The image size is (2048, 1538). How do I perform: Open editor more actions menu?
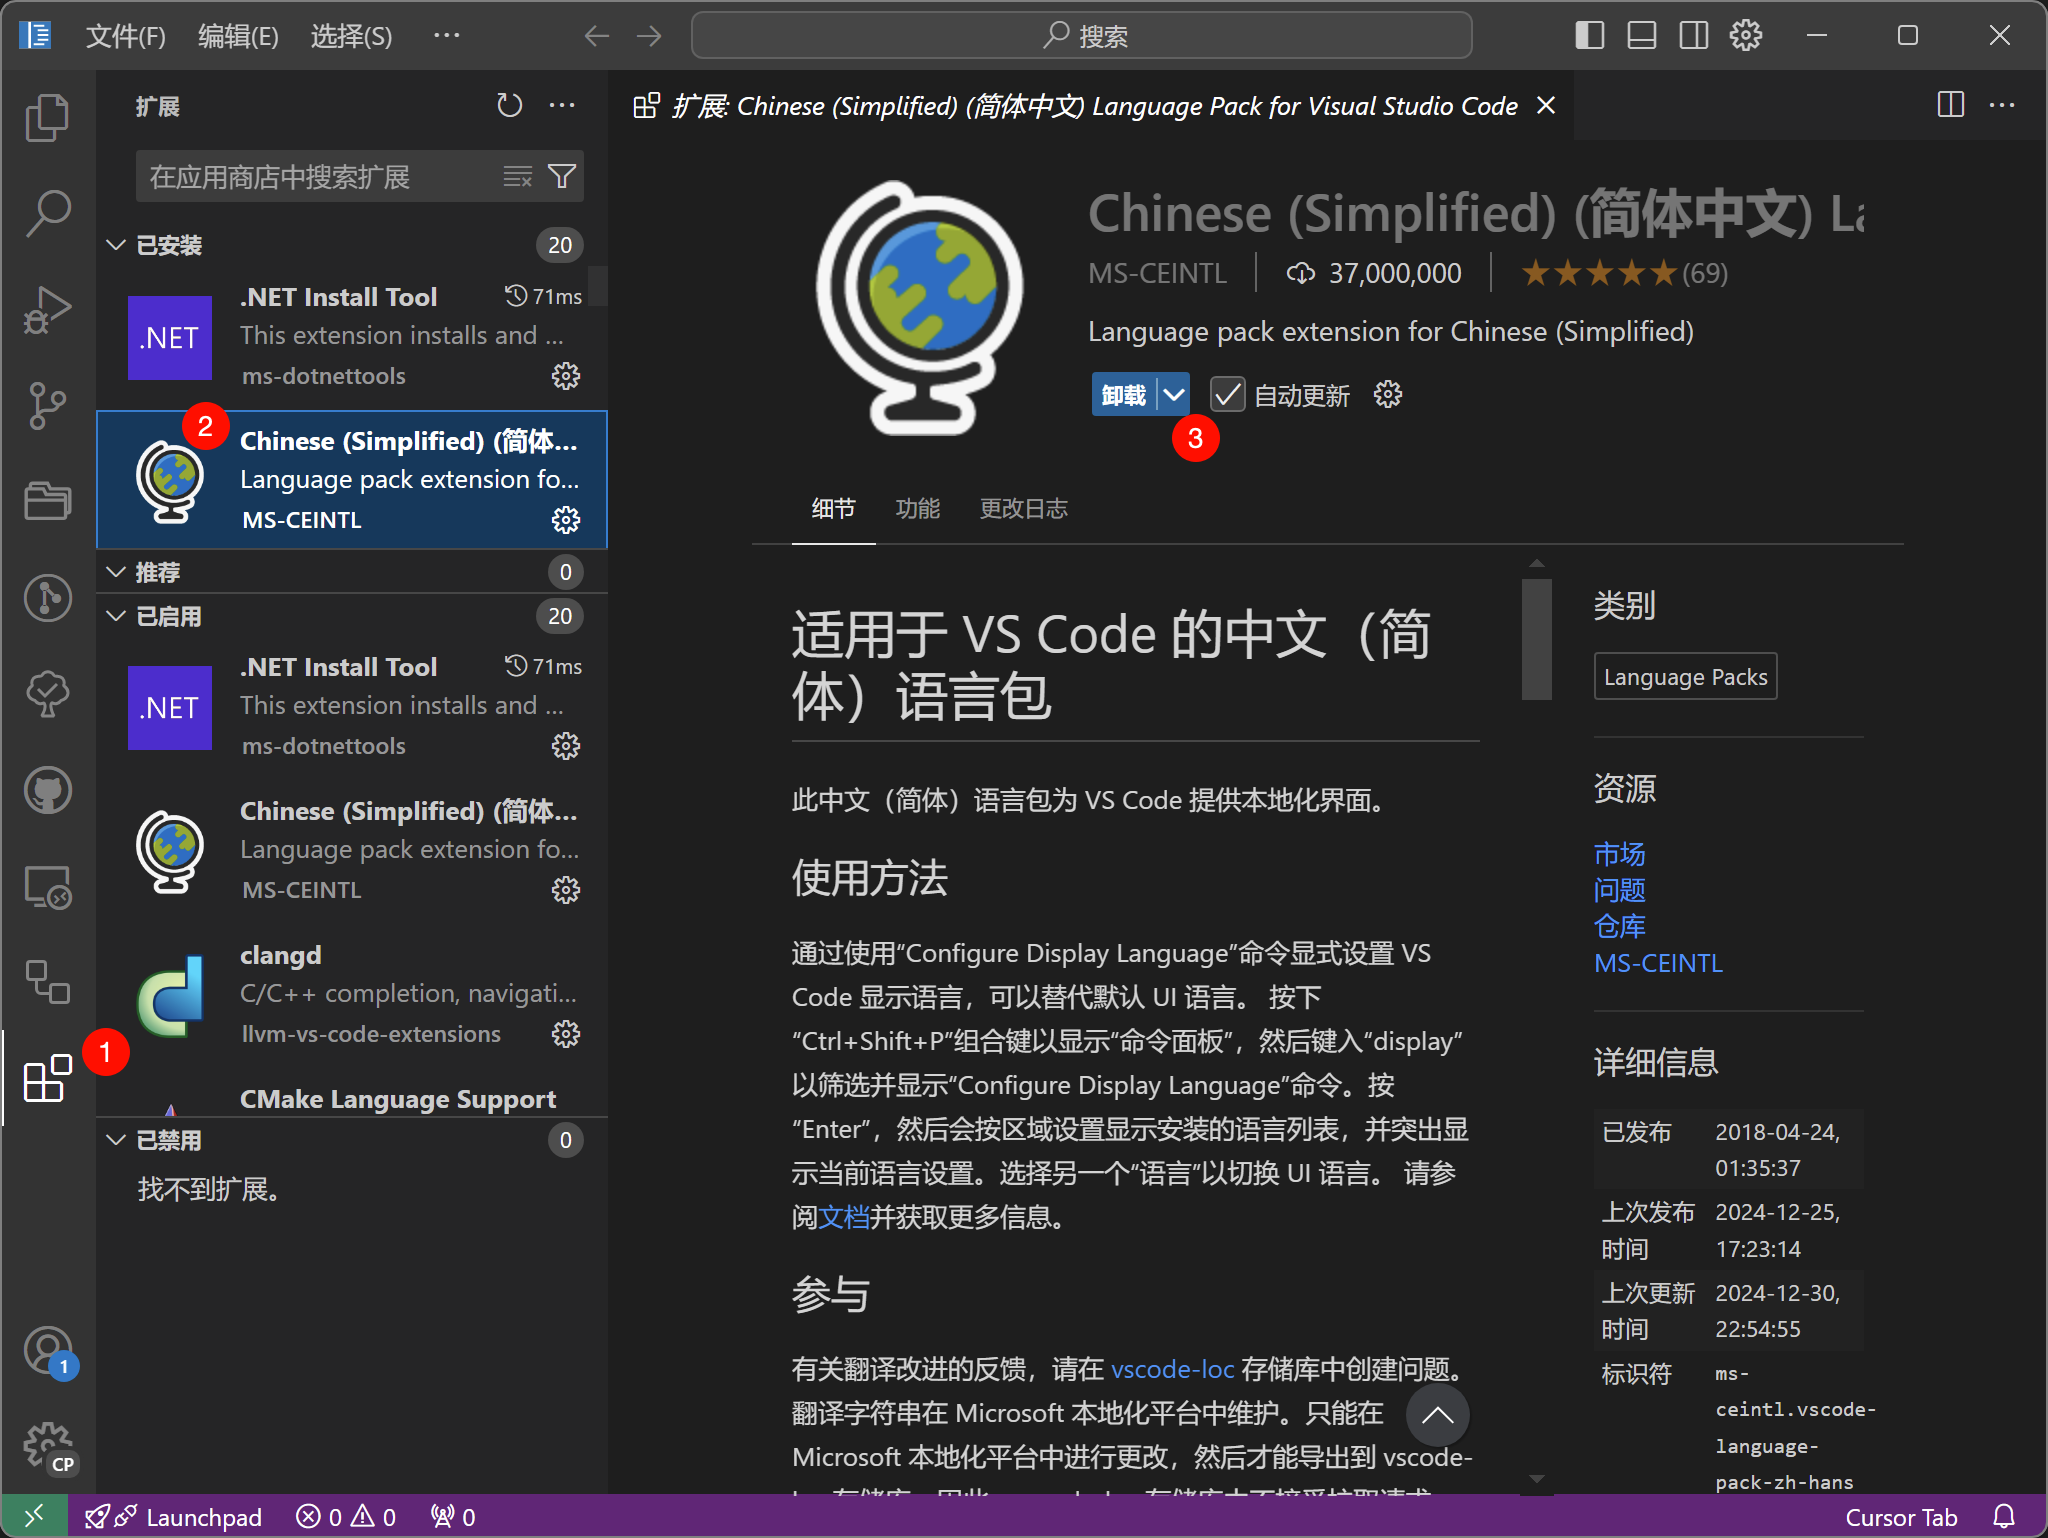point(2002,105)
